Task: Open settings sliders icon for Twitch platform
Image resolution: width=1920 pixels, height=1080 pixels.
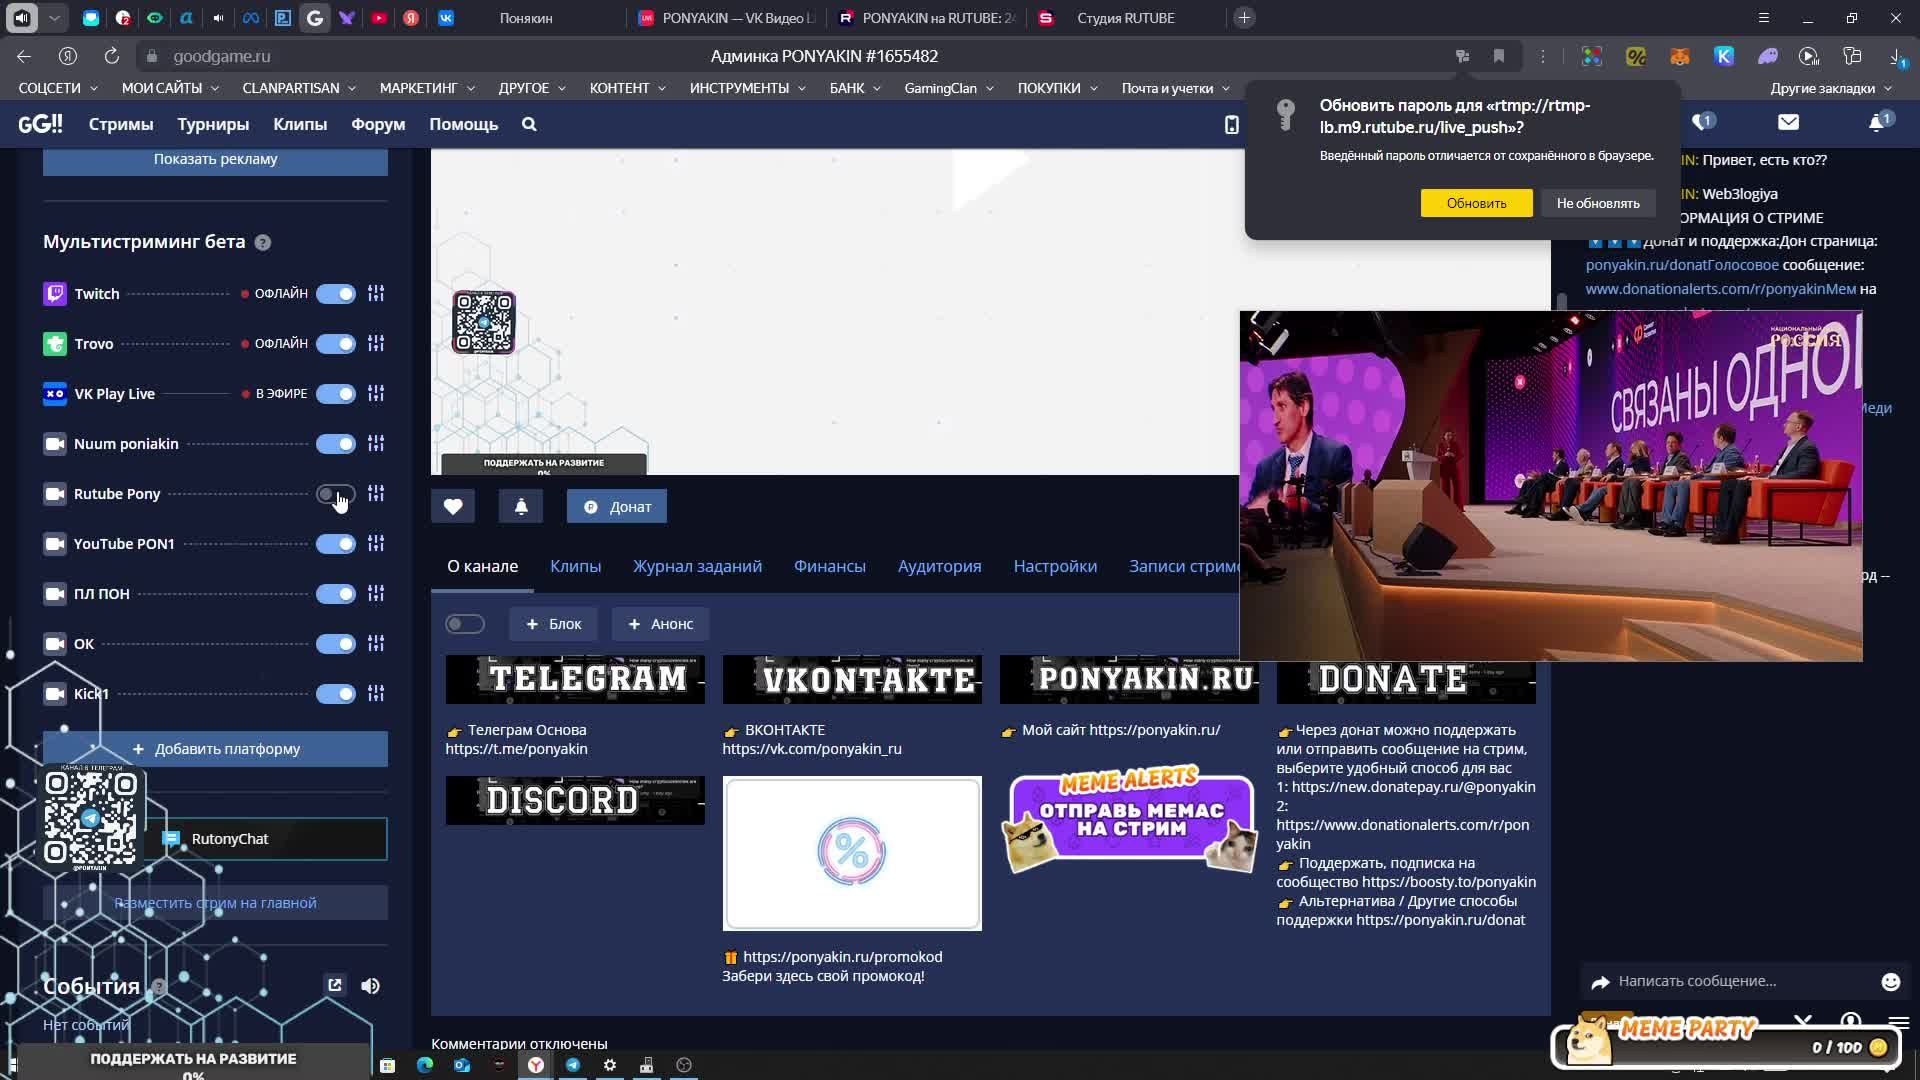Action: [376, 294]
